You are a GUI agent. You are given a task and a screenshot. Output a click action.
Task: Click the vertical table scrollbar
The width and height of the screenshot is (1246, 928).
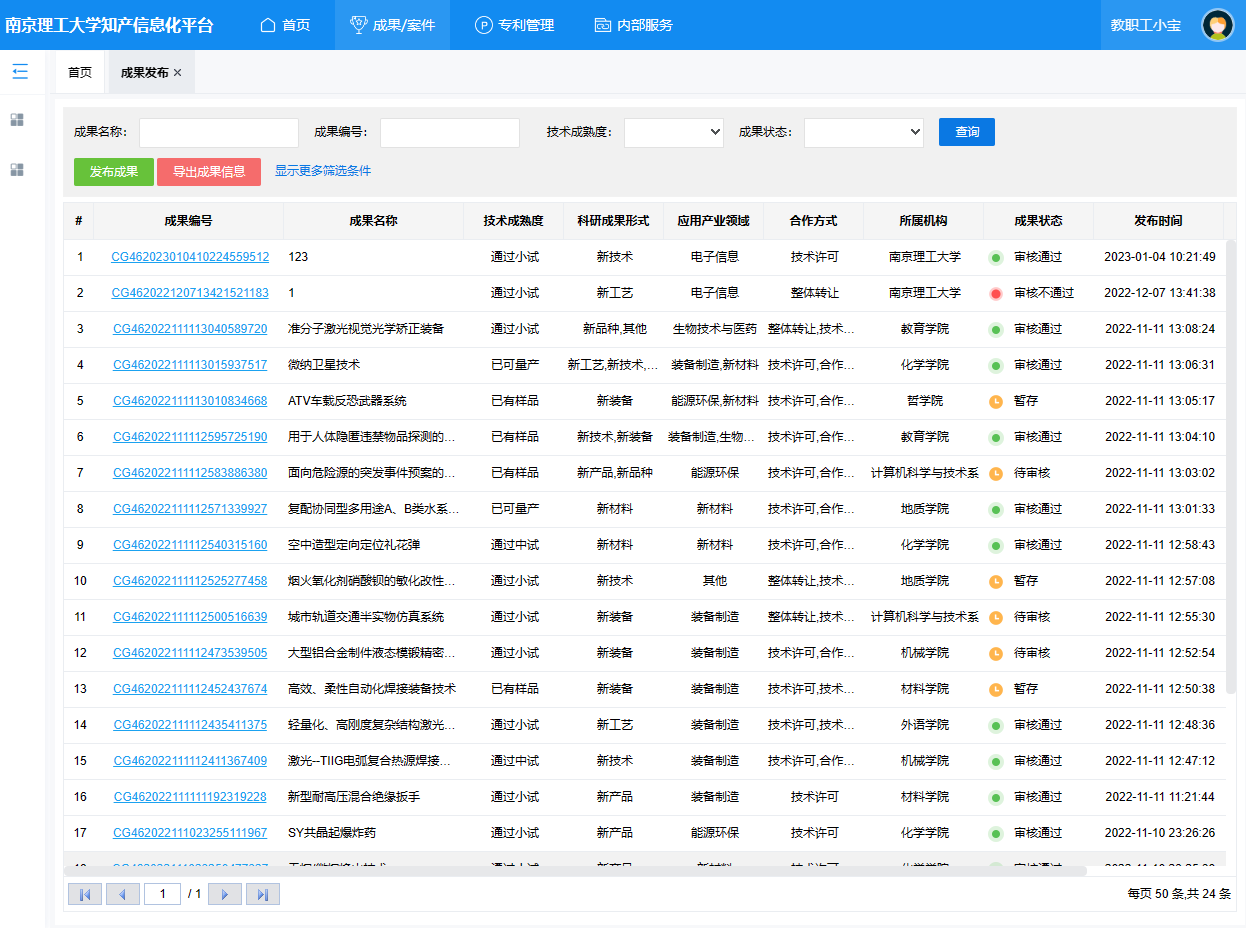[x=1231, y=467]
